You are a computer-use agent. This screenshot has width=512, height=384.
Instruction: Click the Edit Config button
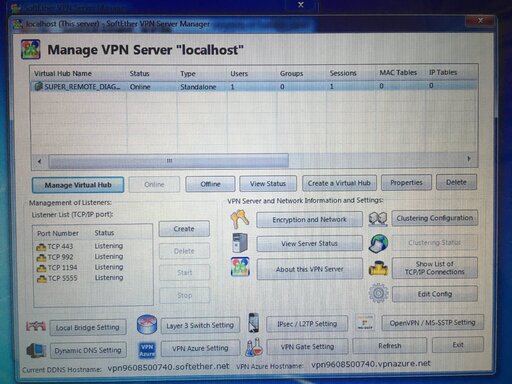pyautogui.click(x=435, y=294)
